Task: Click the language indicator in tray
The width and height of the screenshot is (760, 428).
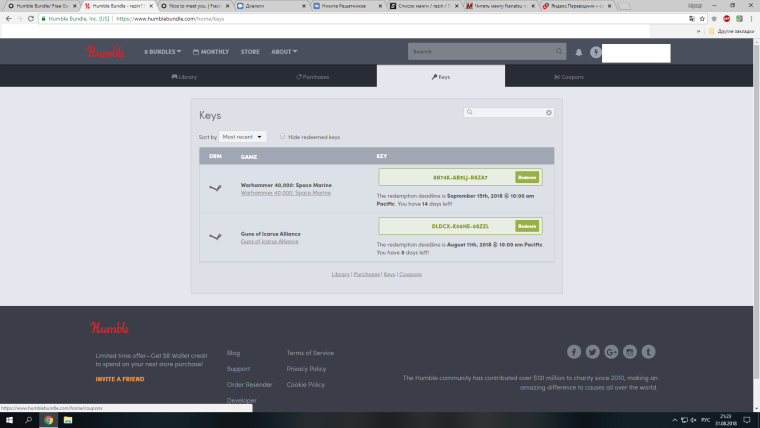Action: point(706,420)
